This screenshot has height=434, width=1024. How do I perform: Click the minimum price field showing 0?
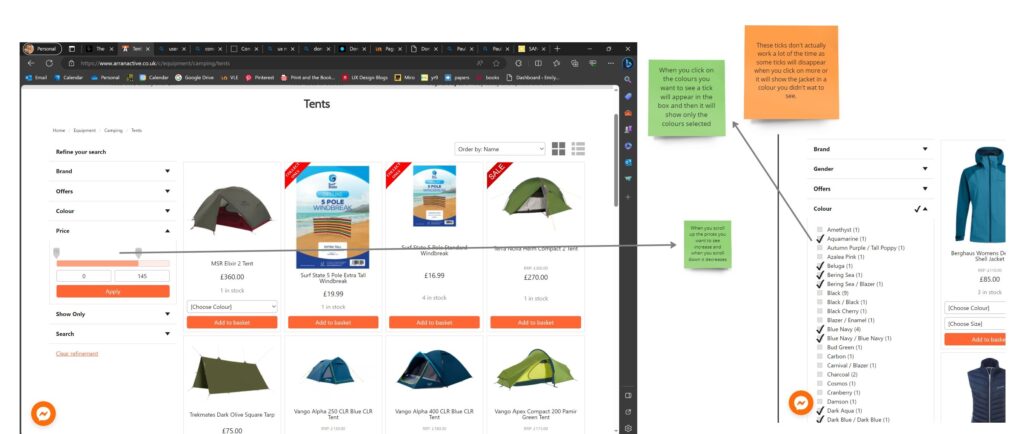coord(84,277)
